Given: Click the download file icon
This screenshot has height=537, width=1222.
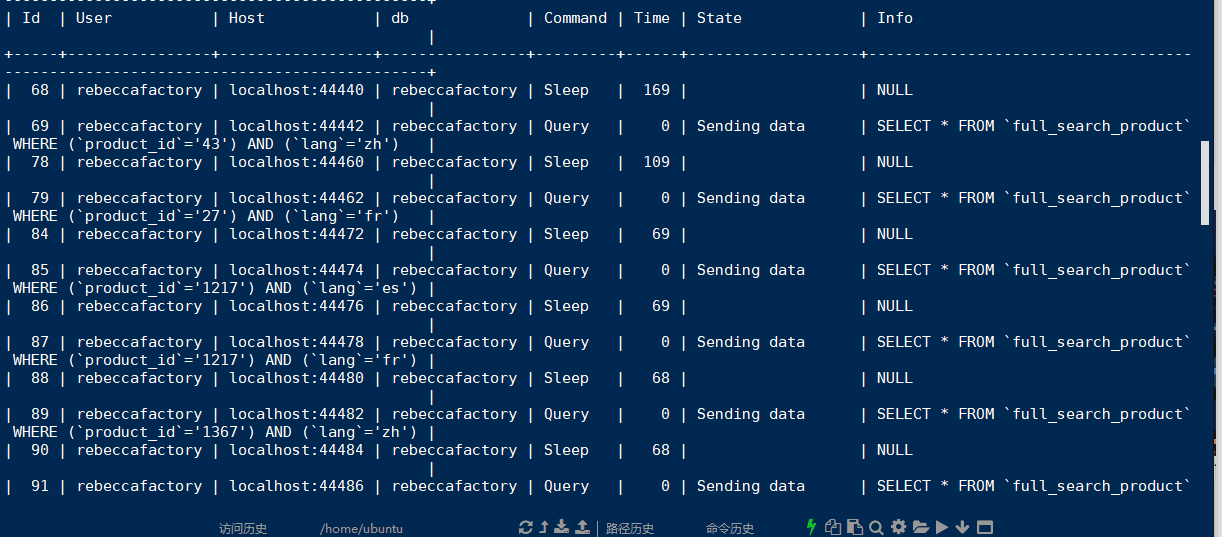Looking at the screenshot, I should [562, 528].
